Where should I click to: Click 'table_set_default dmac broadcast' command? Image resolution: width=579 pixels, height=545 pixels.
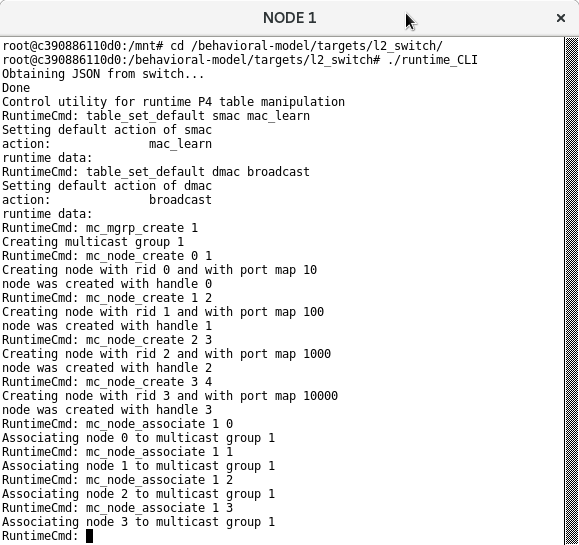pyautogui.click(x=198, y=172)
